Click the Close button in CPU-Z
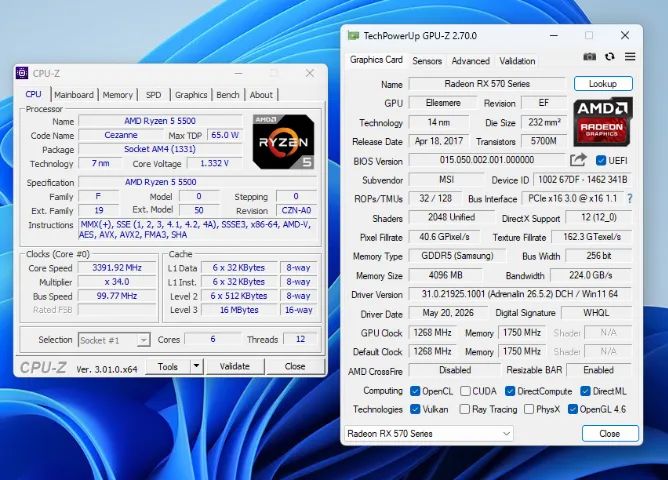This screenshot has height=480, width=668. [295, 366]
